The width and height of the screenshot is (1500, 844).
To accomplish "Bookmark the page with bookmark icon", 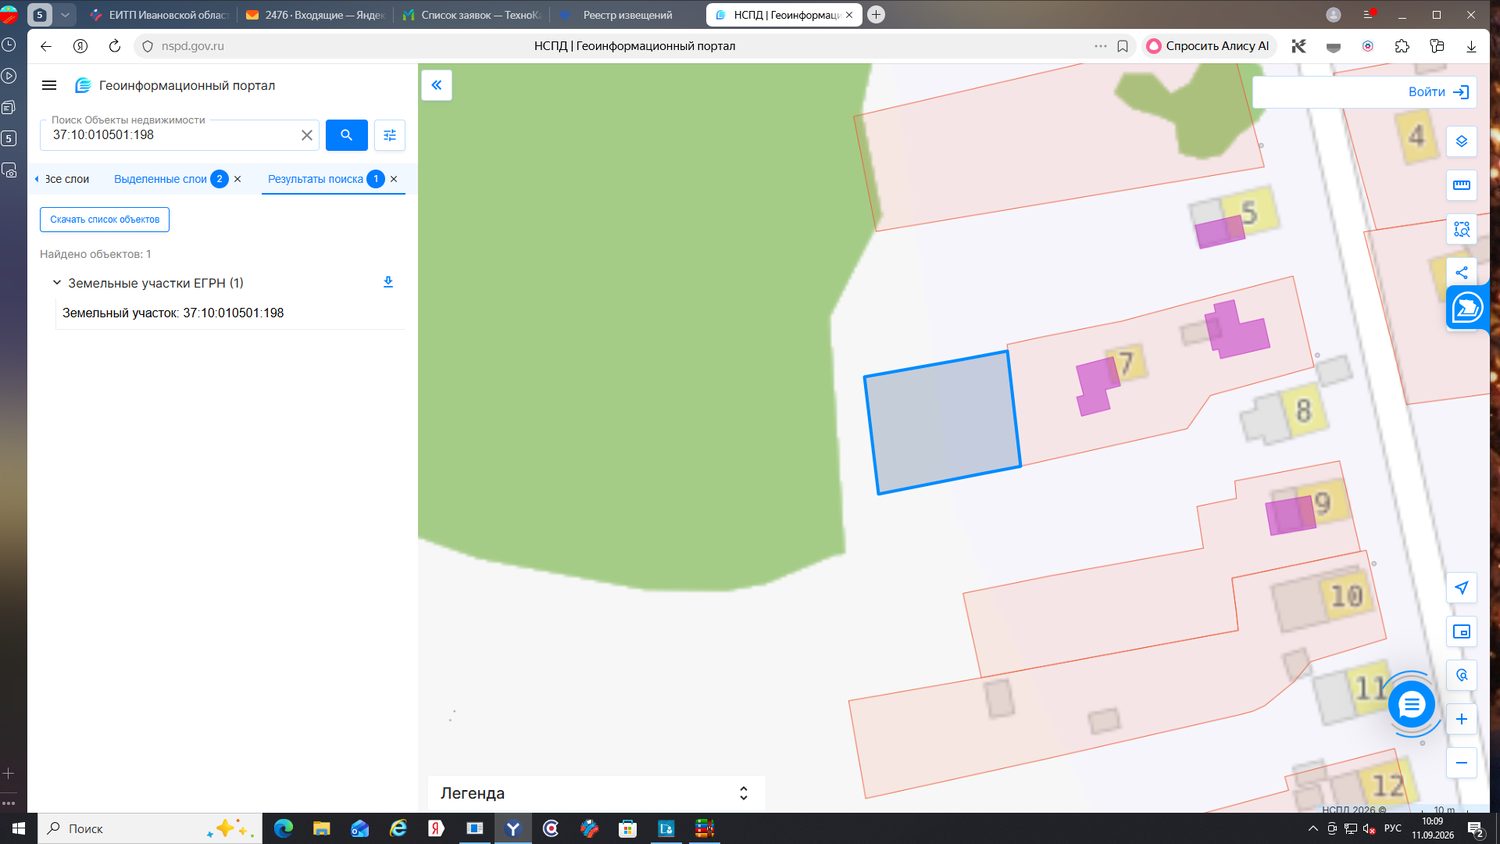I will [x=1123, y=46].
